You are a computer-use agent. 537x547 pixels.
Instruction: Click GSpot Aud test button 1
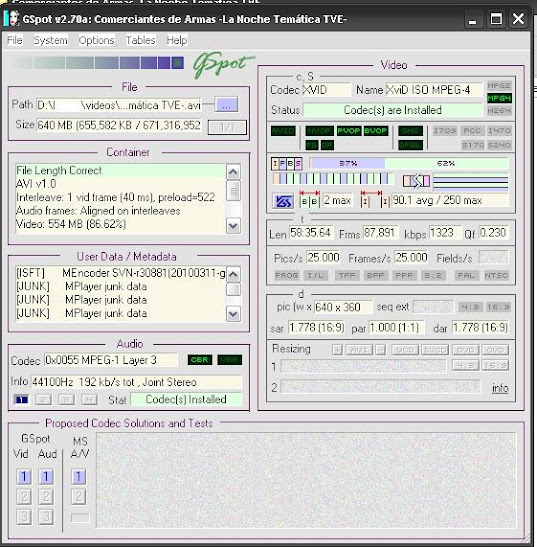(46, 476)
